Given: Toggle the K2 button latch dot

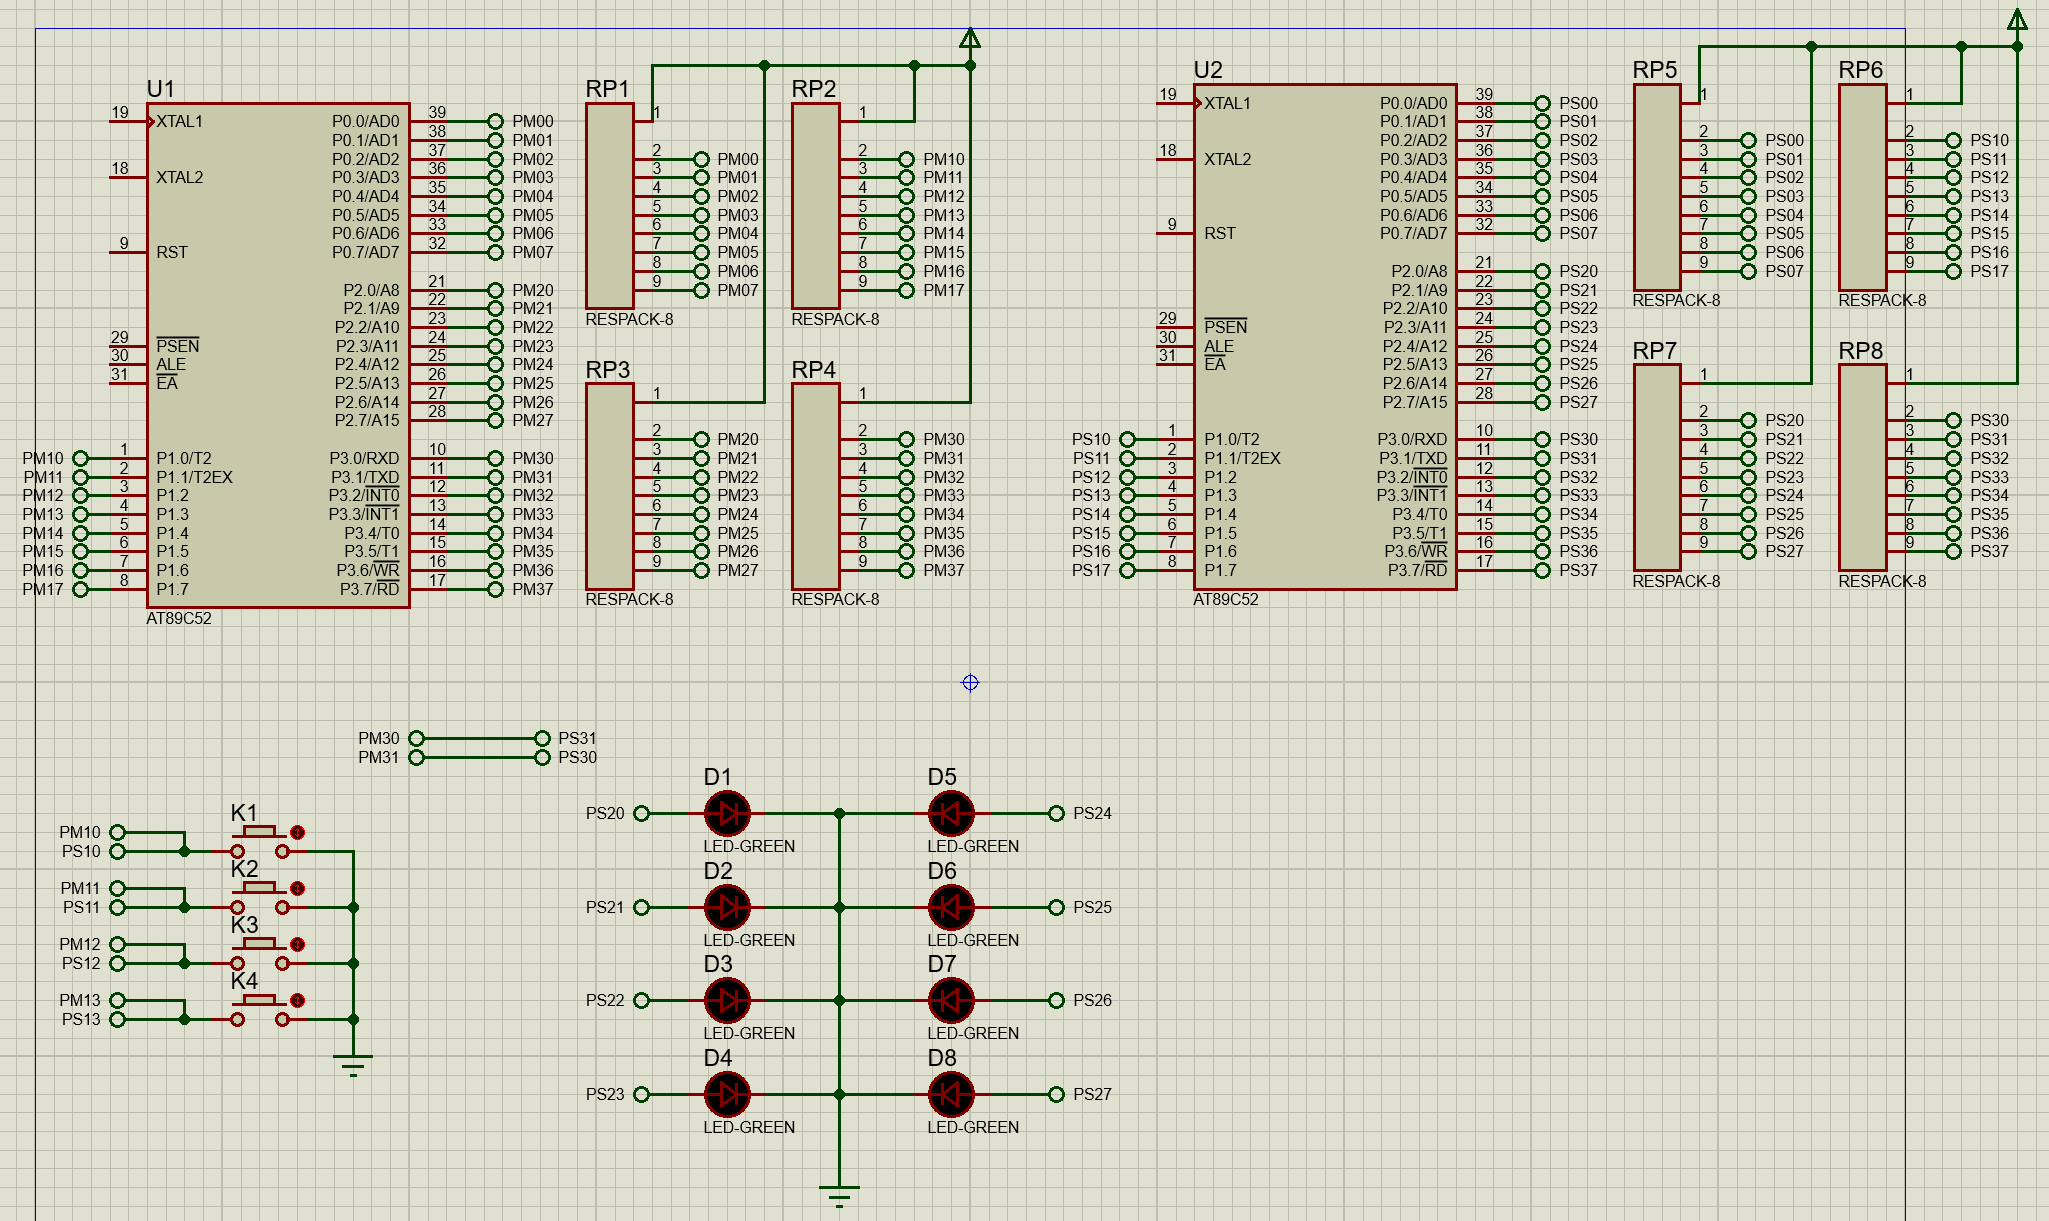Looking at the screenshot, I should tap(297, 888).
